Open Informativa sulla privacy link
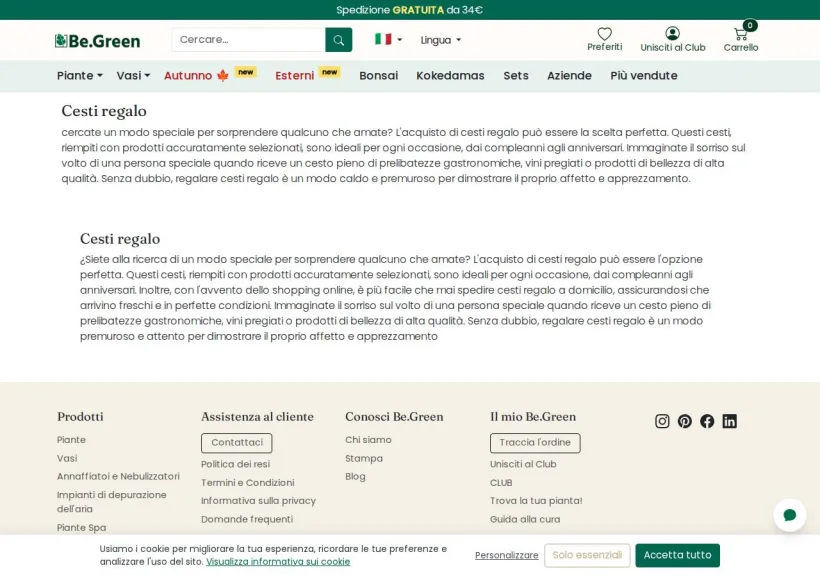The image size is (820, 577). 258,501
